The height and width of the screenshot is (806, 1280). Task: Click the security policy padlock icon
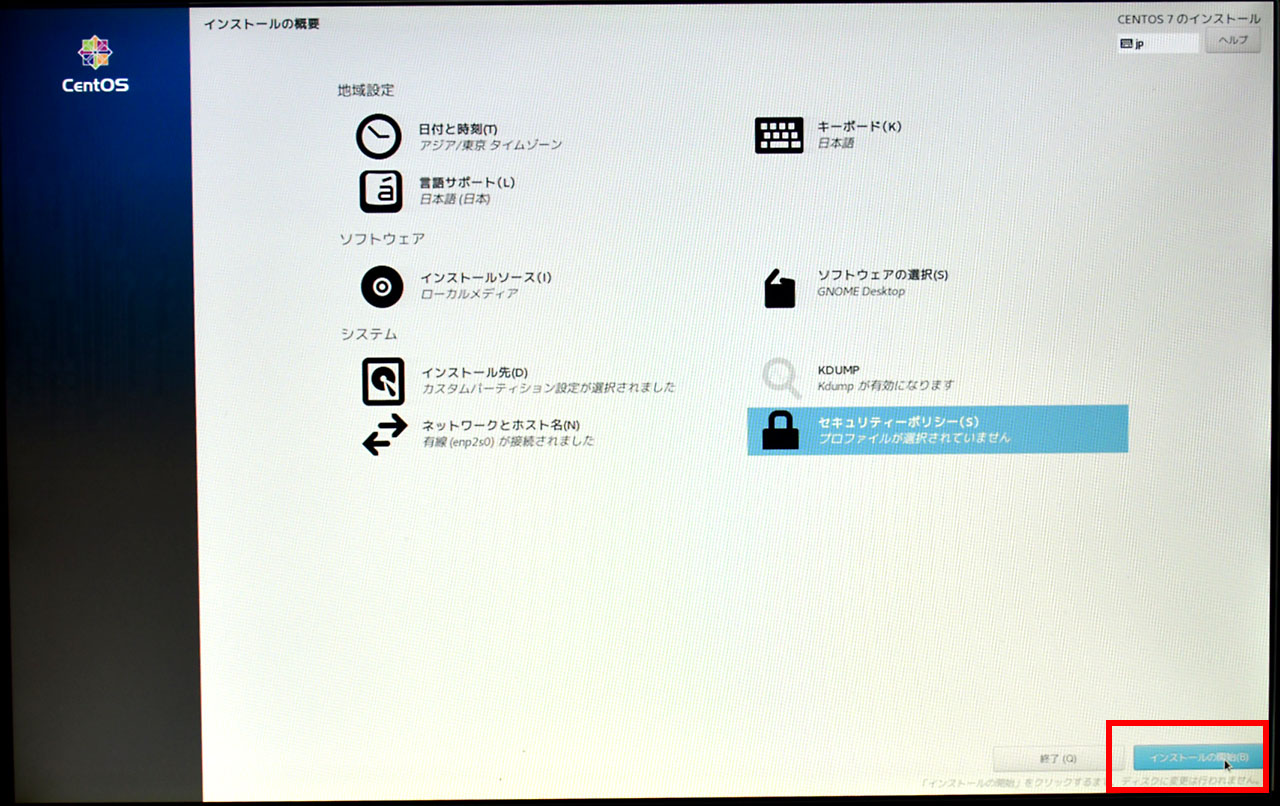(780, 429)
